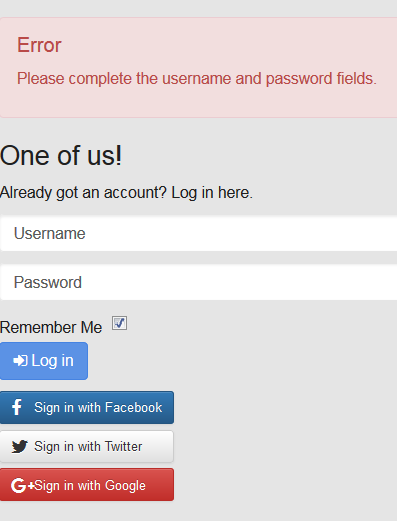The width and height of the screenshot is (397, 521).
Task: Click the 'Log in here.' text
Action: 212,193
